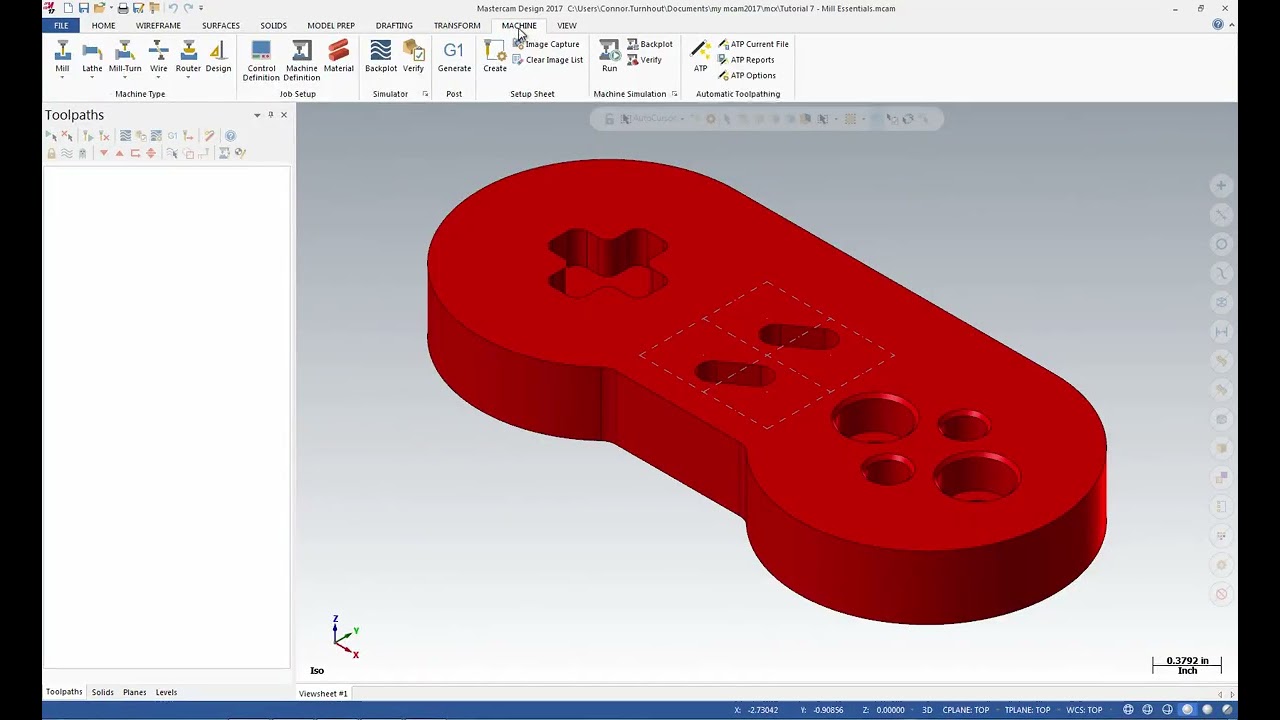This screenshot has height=720, width=1280.
Task: Expand the Machine Simulation dialog launcher
Action: click(x=674, y=94)
